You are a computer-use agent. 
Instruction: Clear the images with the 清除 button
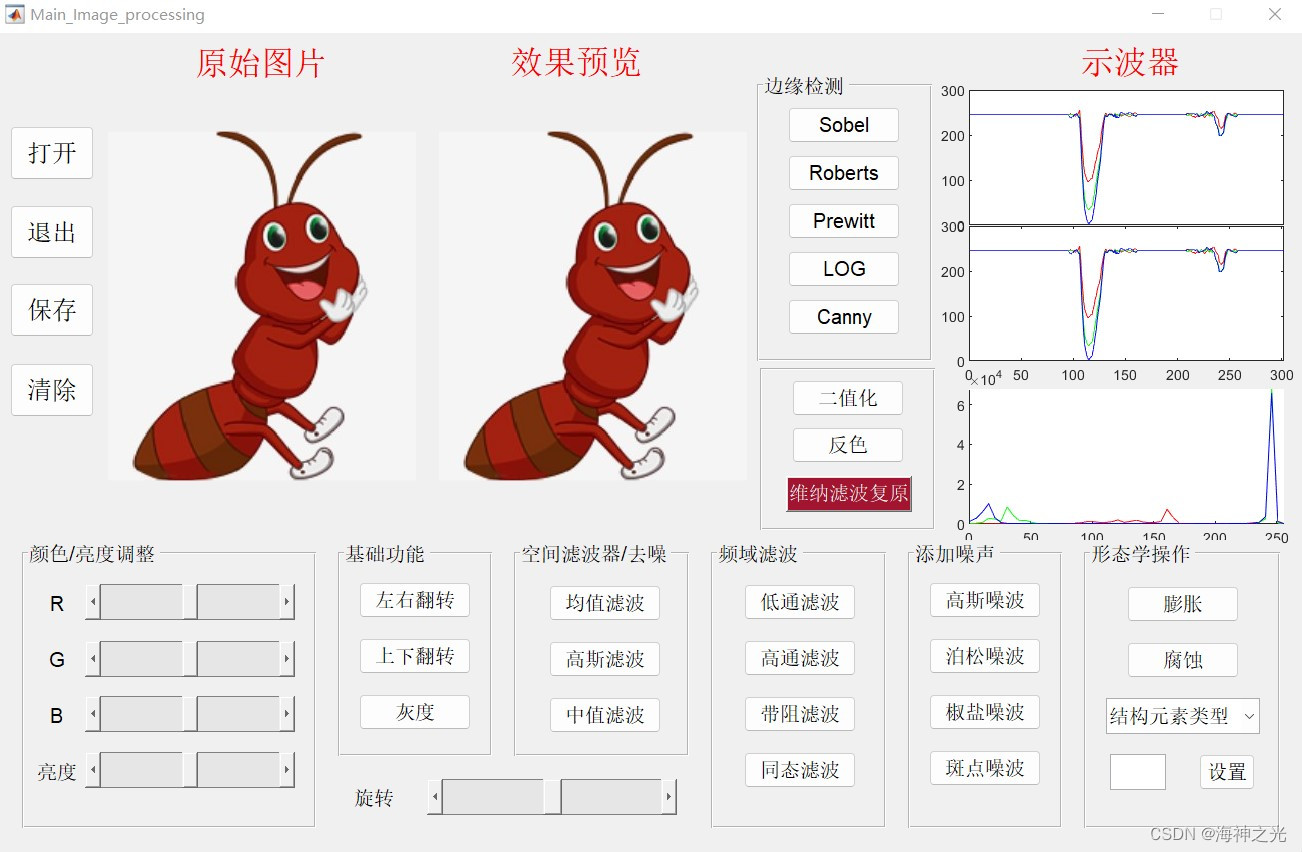[x=52, y=390]
